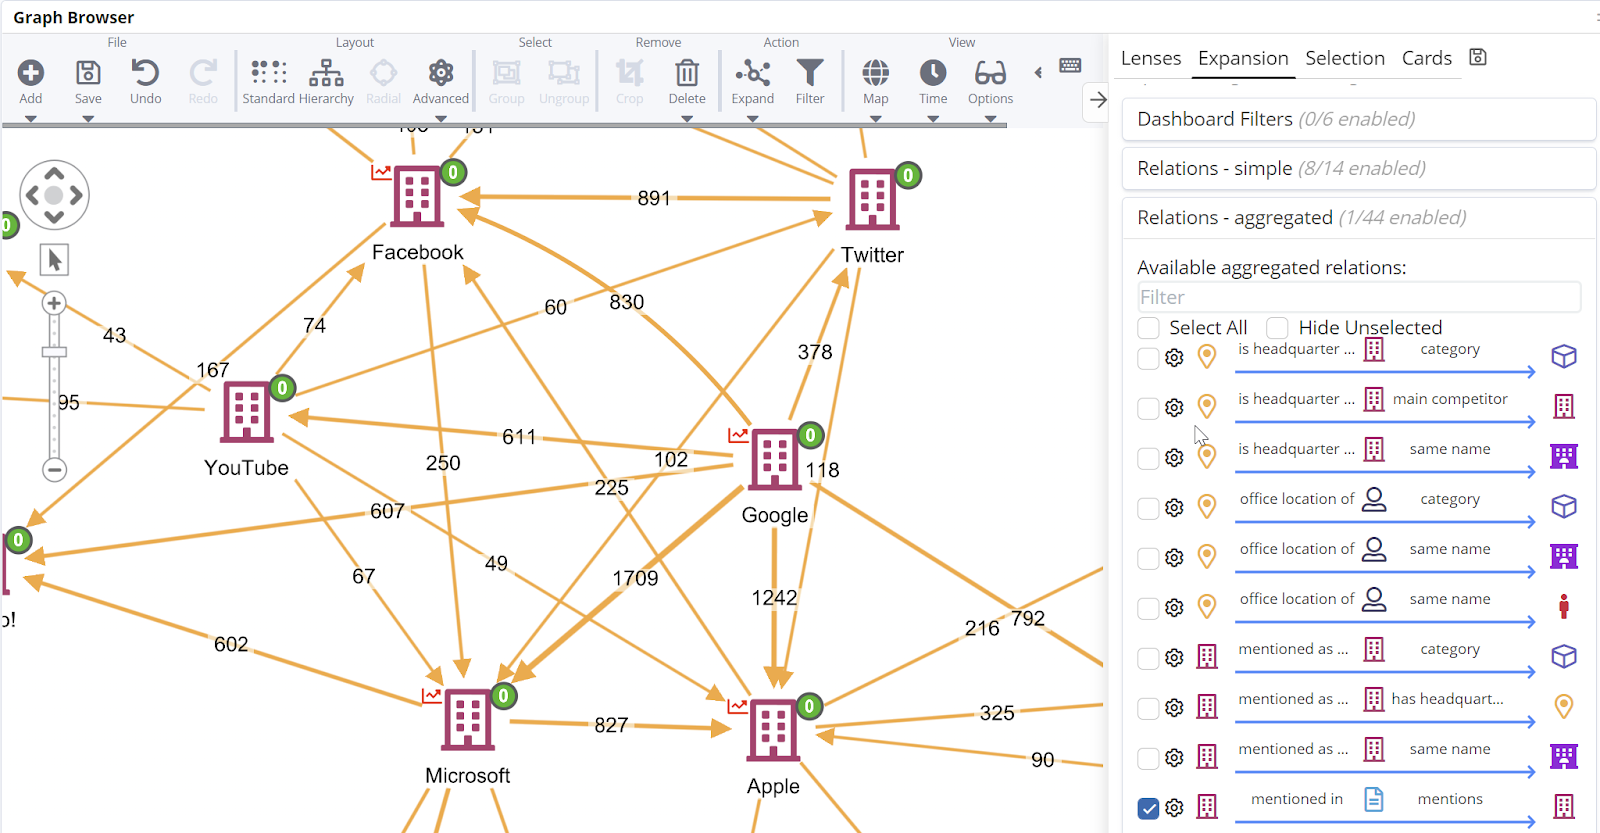Expand Relations - simple section
The width and height of the screenshot is (1600, 833).
(x=1358, y=168)
